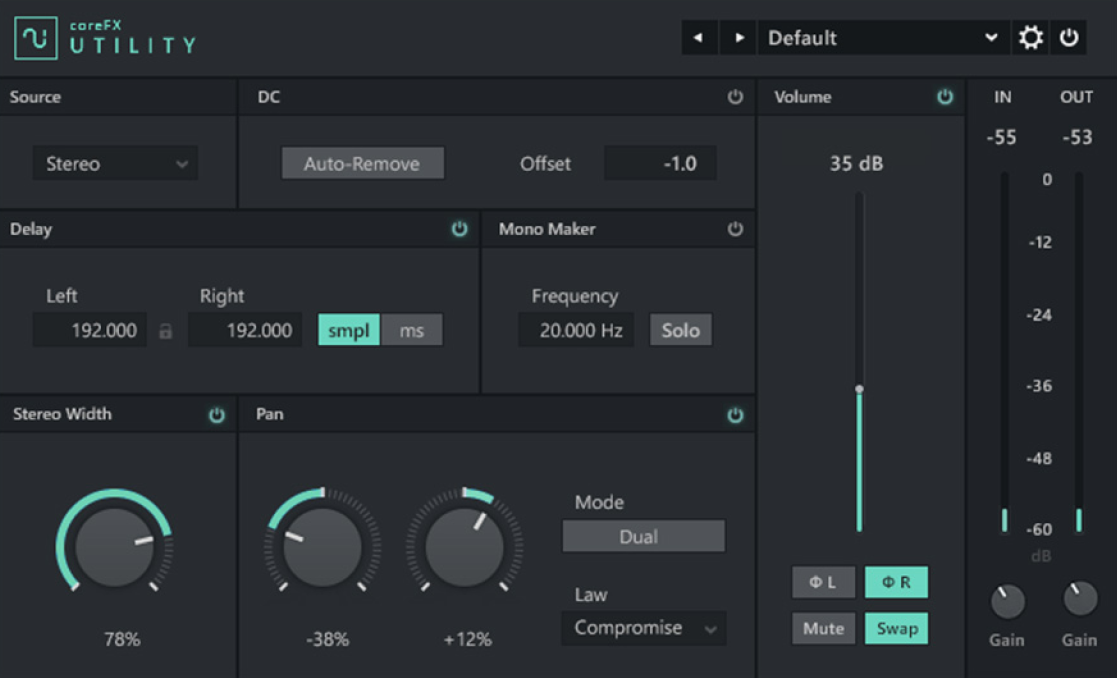The image size is (1117, 678).
Task: Enable the Delay section power icon
Action: coord(459,229)
